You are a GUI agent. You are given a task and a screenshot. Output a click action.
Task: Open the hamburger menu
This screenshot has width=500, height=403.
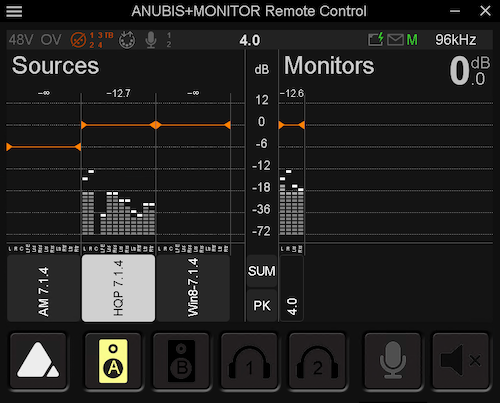pos(14,11)
